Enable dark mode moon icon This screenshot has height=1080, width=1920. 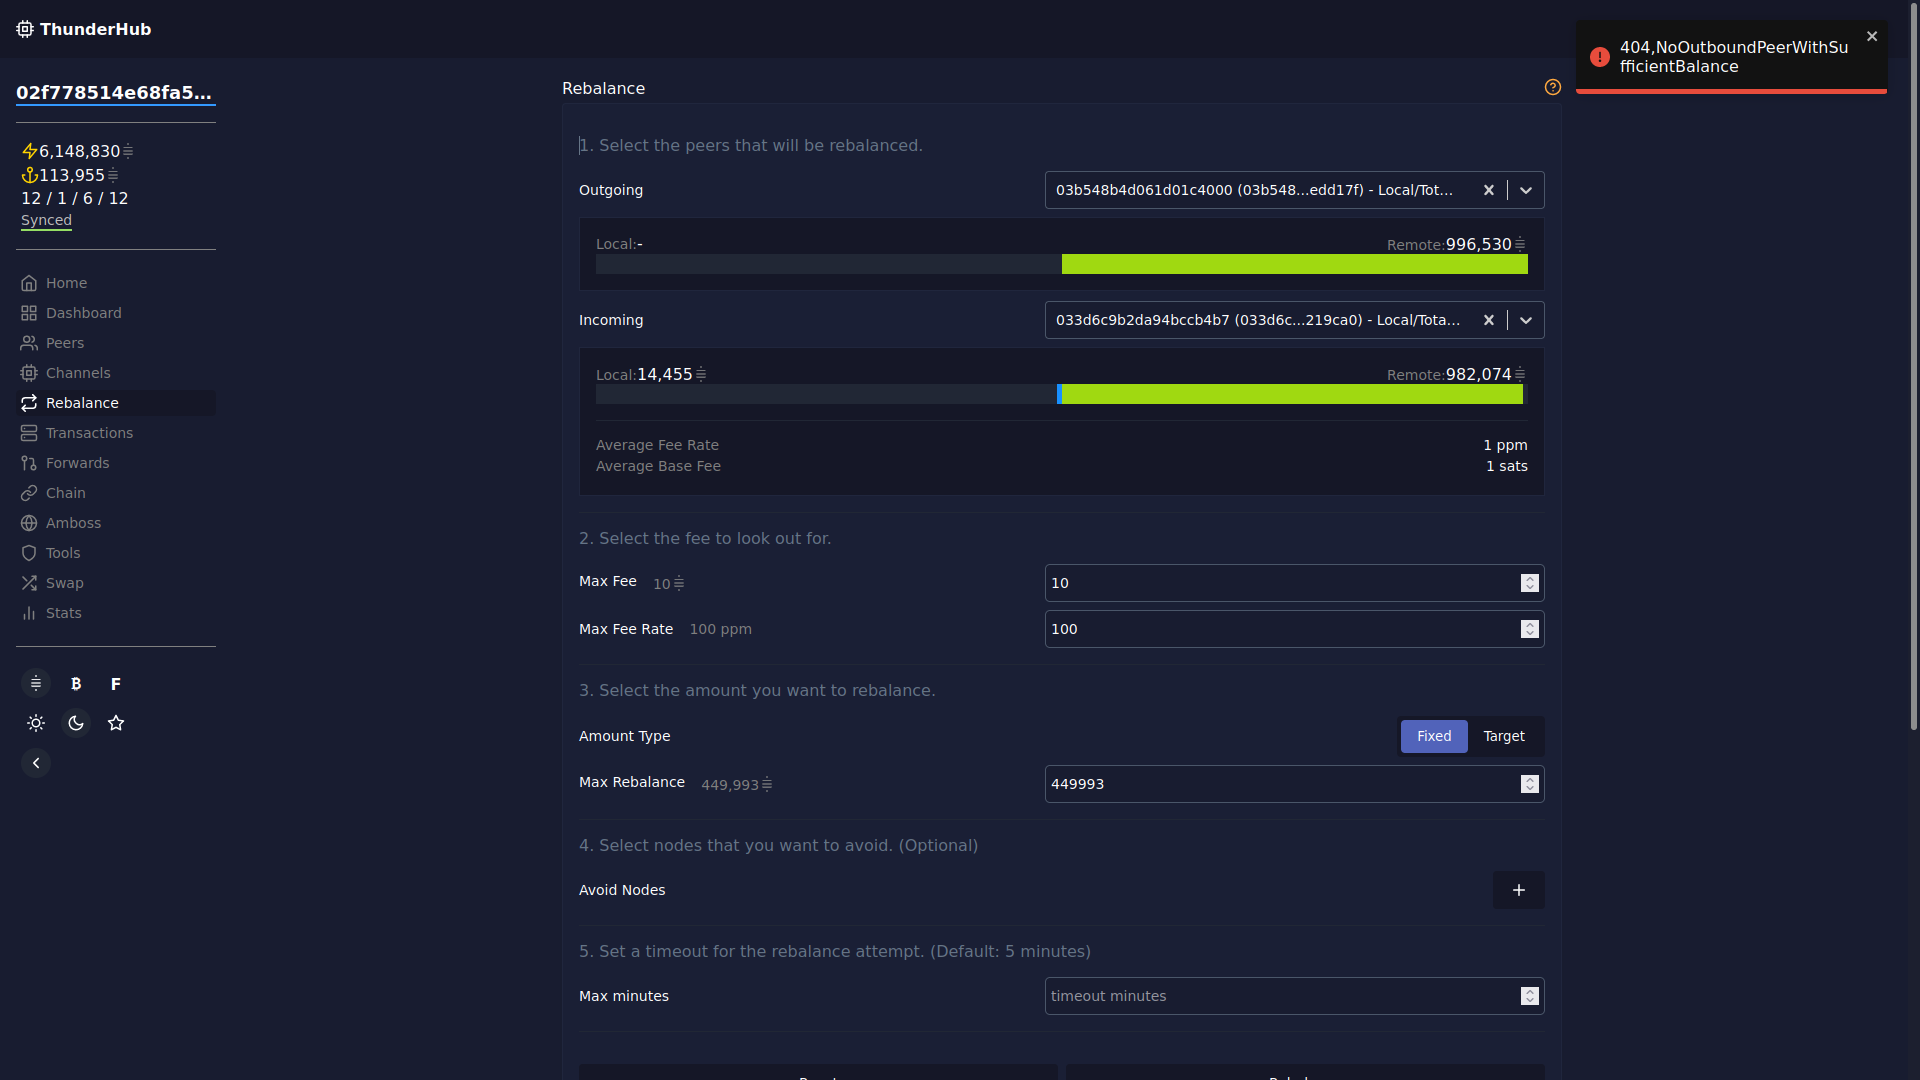[76, 723]
